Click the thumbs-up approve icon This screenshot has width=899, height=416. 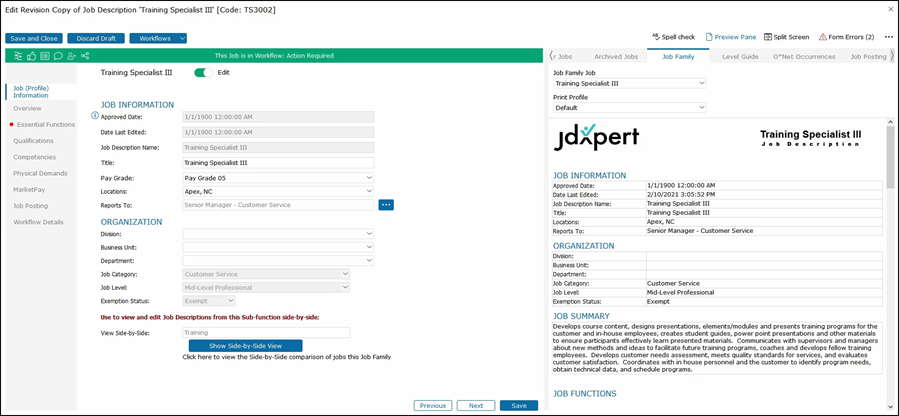tap(32, 56)
